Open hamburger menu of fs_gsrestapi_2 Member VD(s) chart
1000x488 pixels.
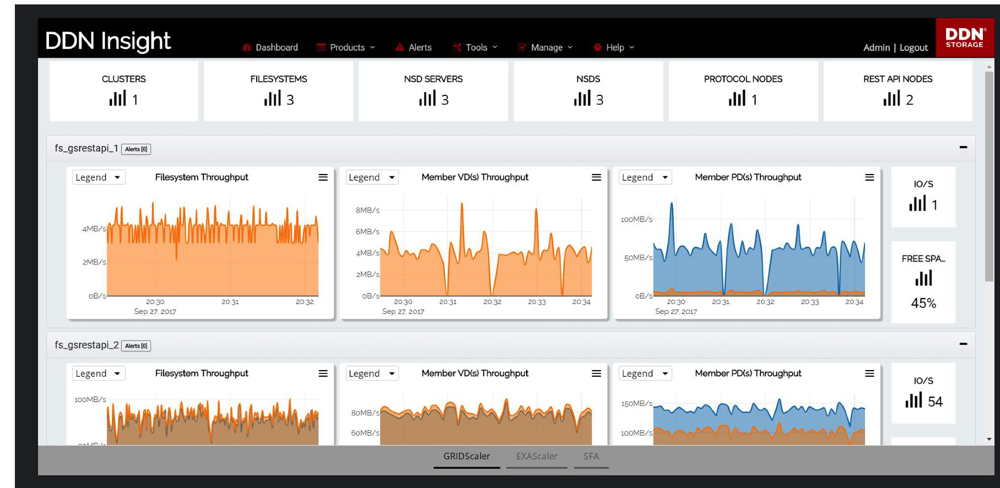(x=596, y=374)
